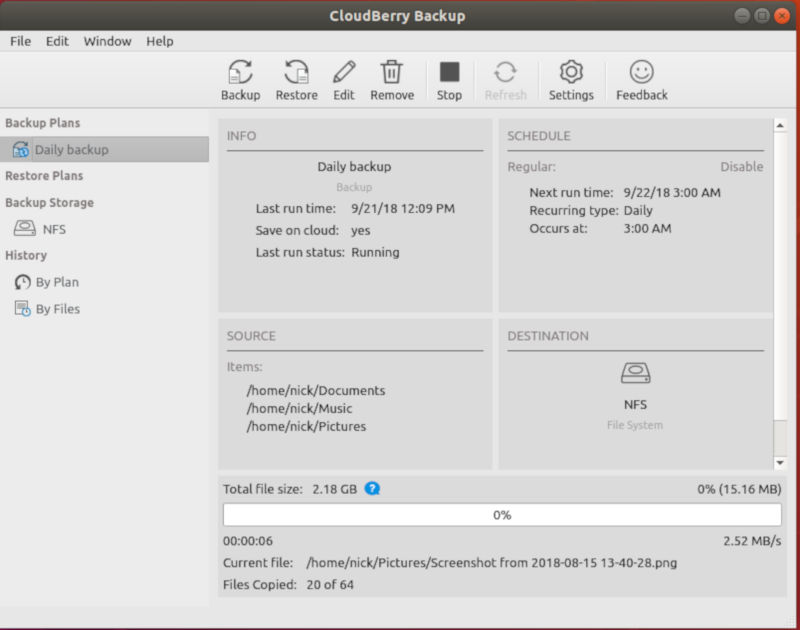
Task: Click the scrollbar up arrow
Action: pyautogui.click(x=781, y=126)
